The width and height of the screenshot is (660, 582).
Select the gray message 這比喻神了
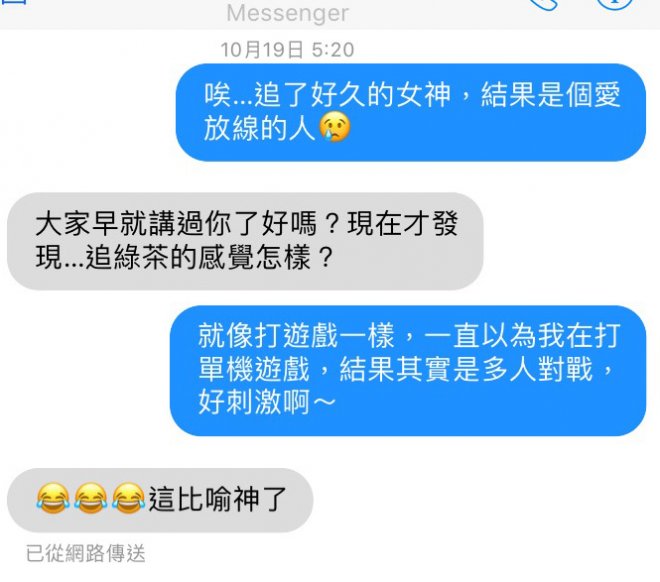click(x=160, y=500)
